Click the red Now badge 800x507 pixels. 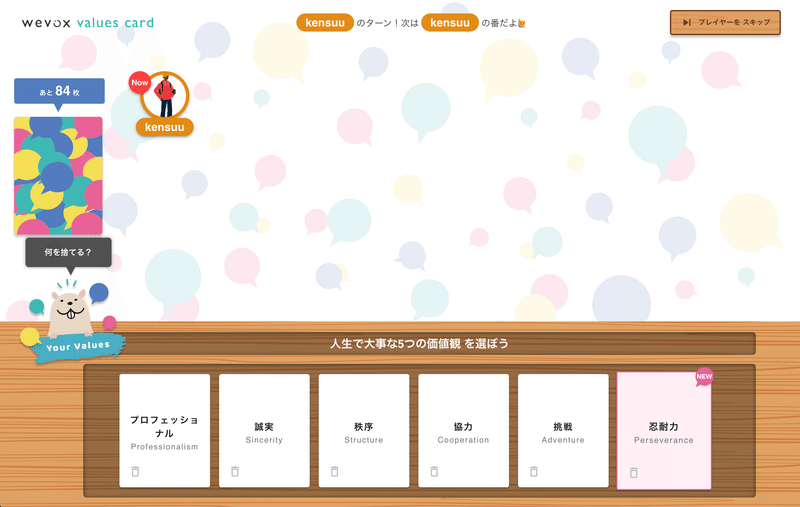tap(139, 83)
